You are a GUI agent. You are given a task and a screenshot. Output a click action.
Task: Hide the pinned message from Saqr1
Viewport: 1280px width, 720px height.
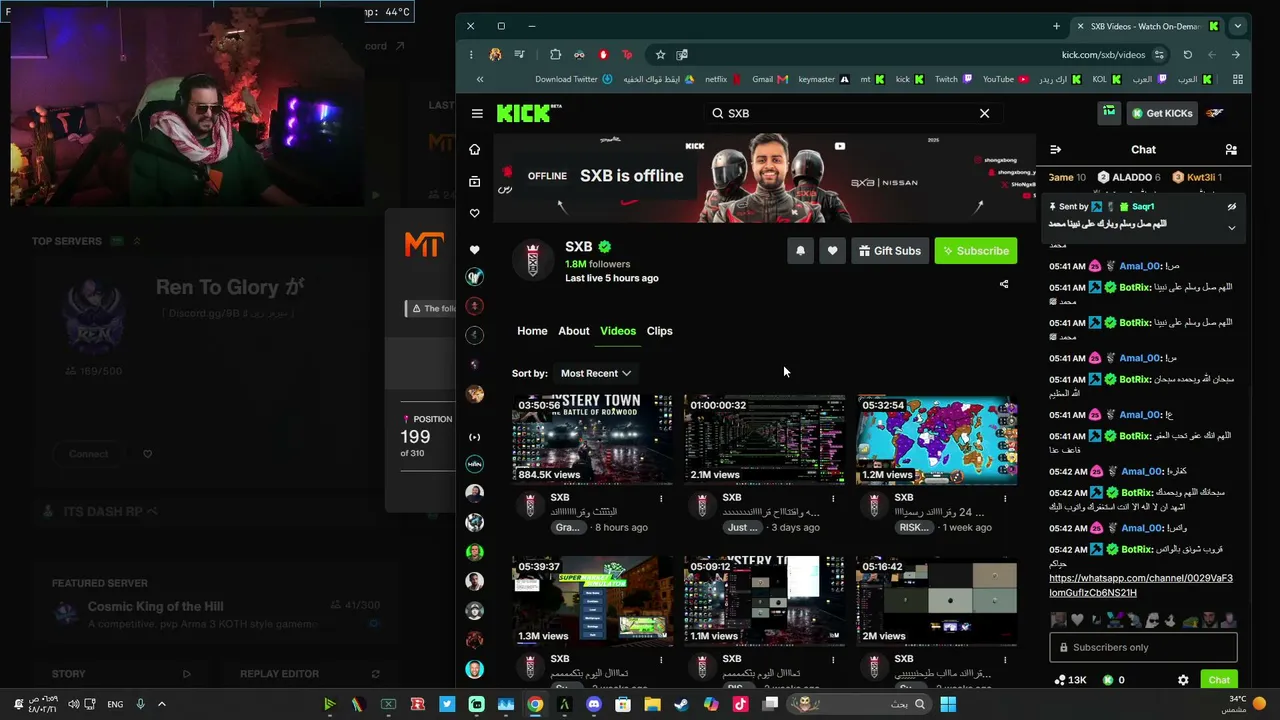pos(1232,207)
